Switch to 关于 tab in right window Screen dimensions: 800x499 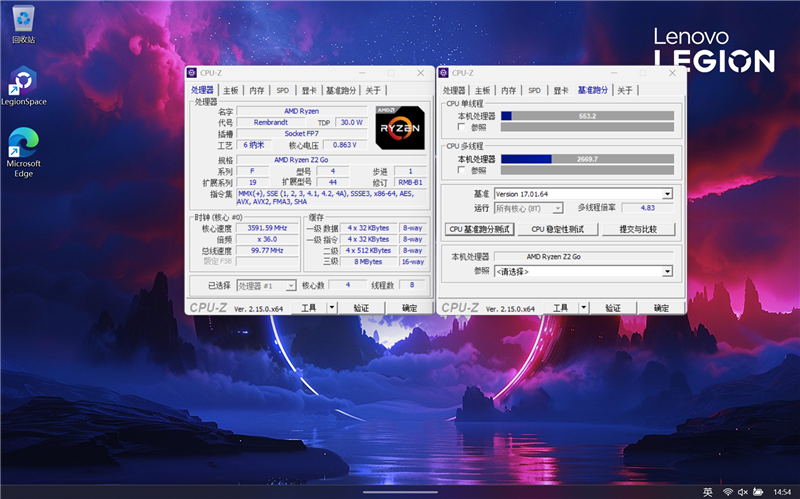(x=624, y=90)
